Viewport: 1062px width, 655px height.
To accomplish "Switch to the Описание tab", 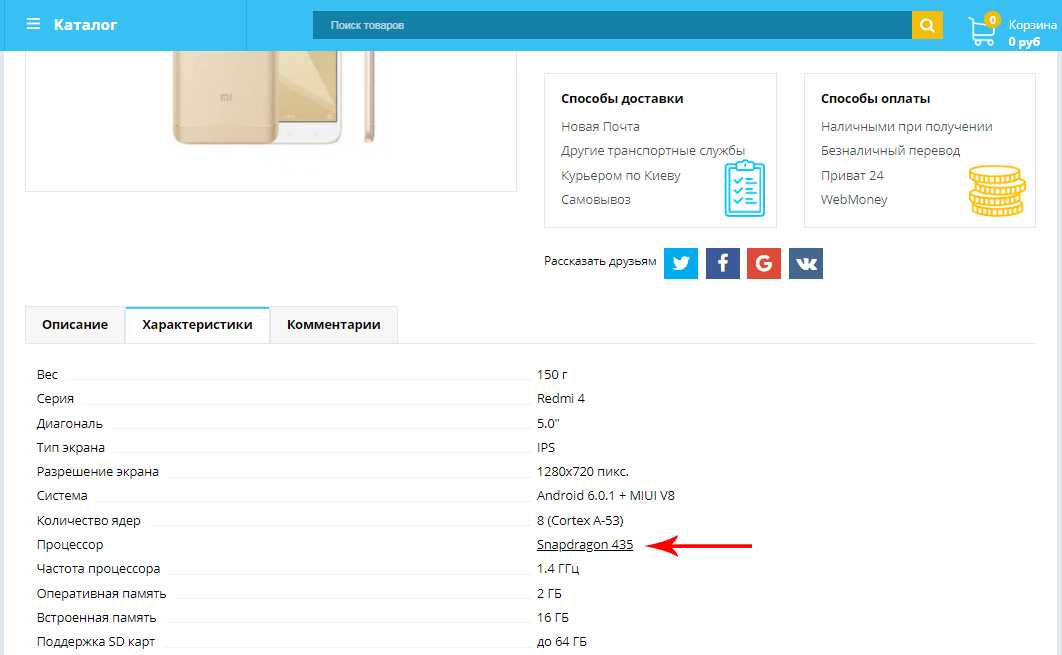I will point(75,325).
